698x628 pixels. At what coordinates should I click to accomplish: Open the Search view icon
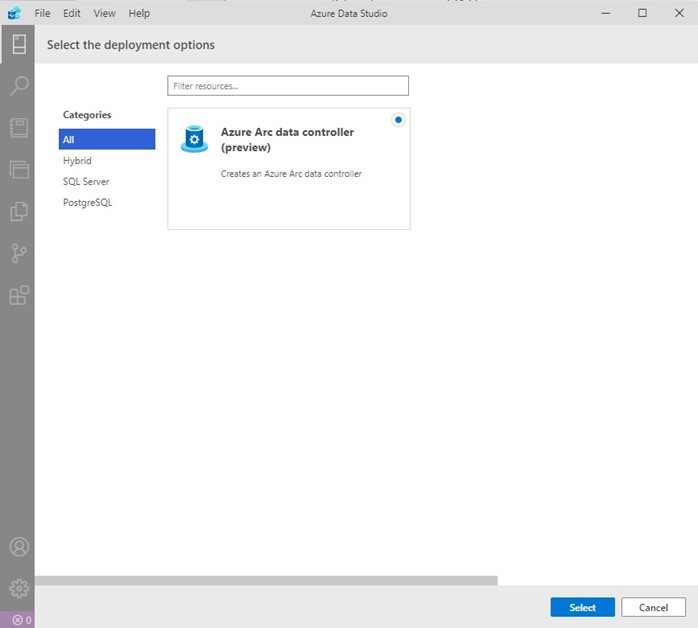click(19, 85)
